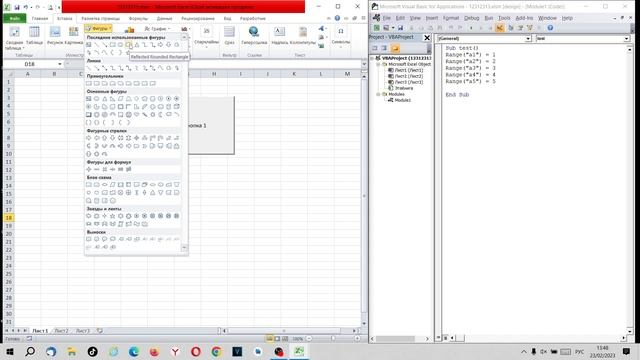Pick the highlighted rounded rectangle in recently used shapes
The height and width of the screenshot is (360, 640).
pyautogui.click(x=129, y=44)
